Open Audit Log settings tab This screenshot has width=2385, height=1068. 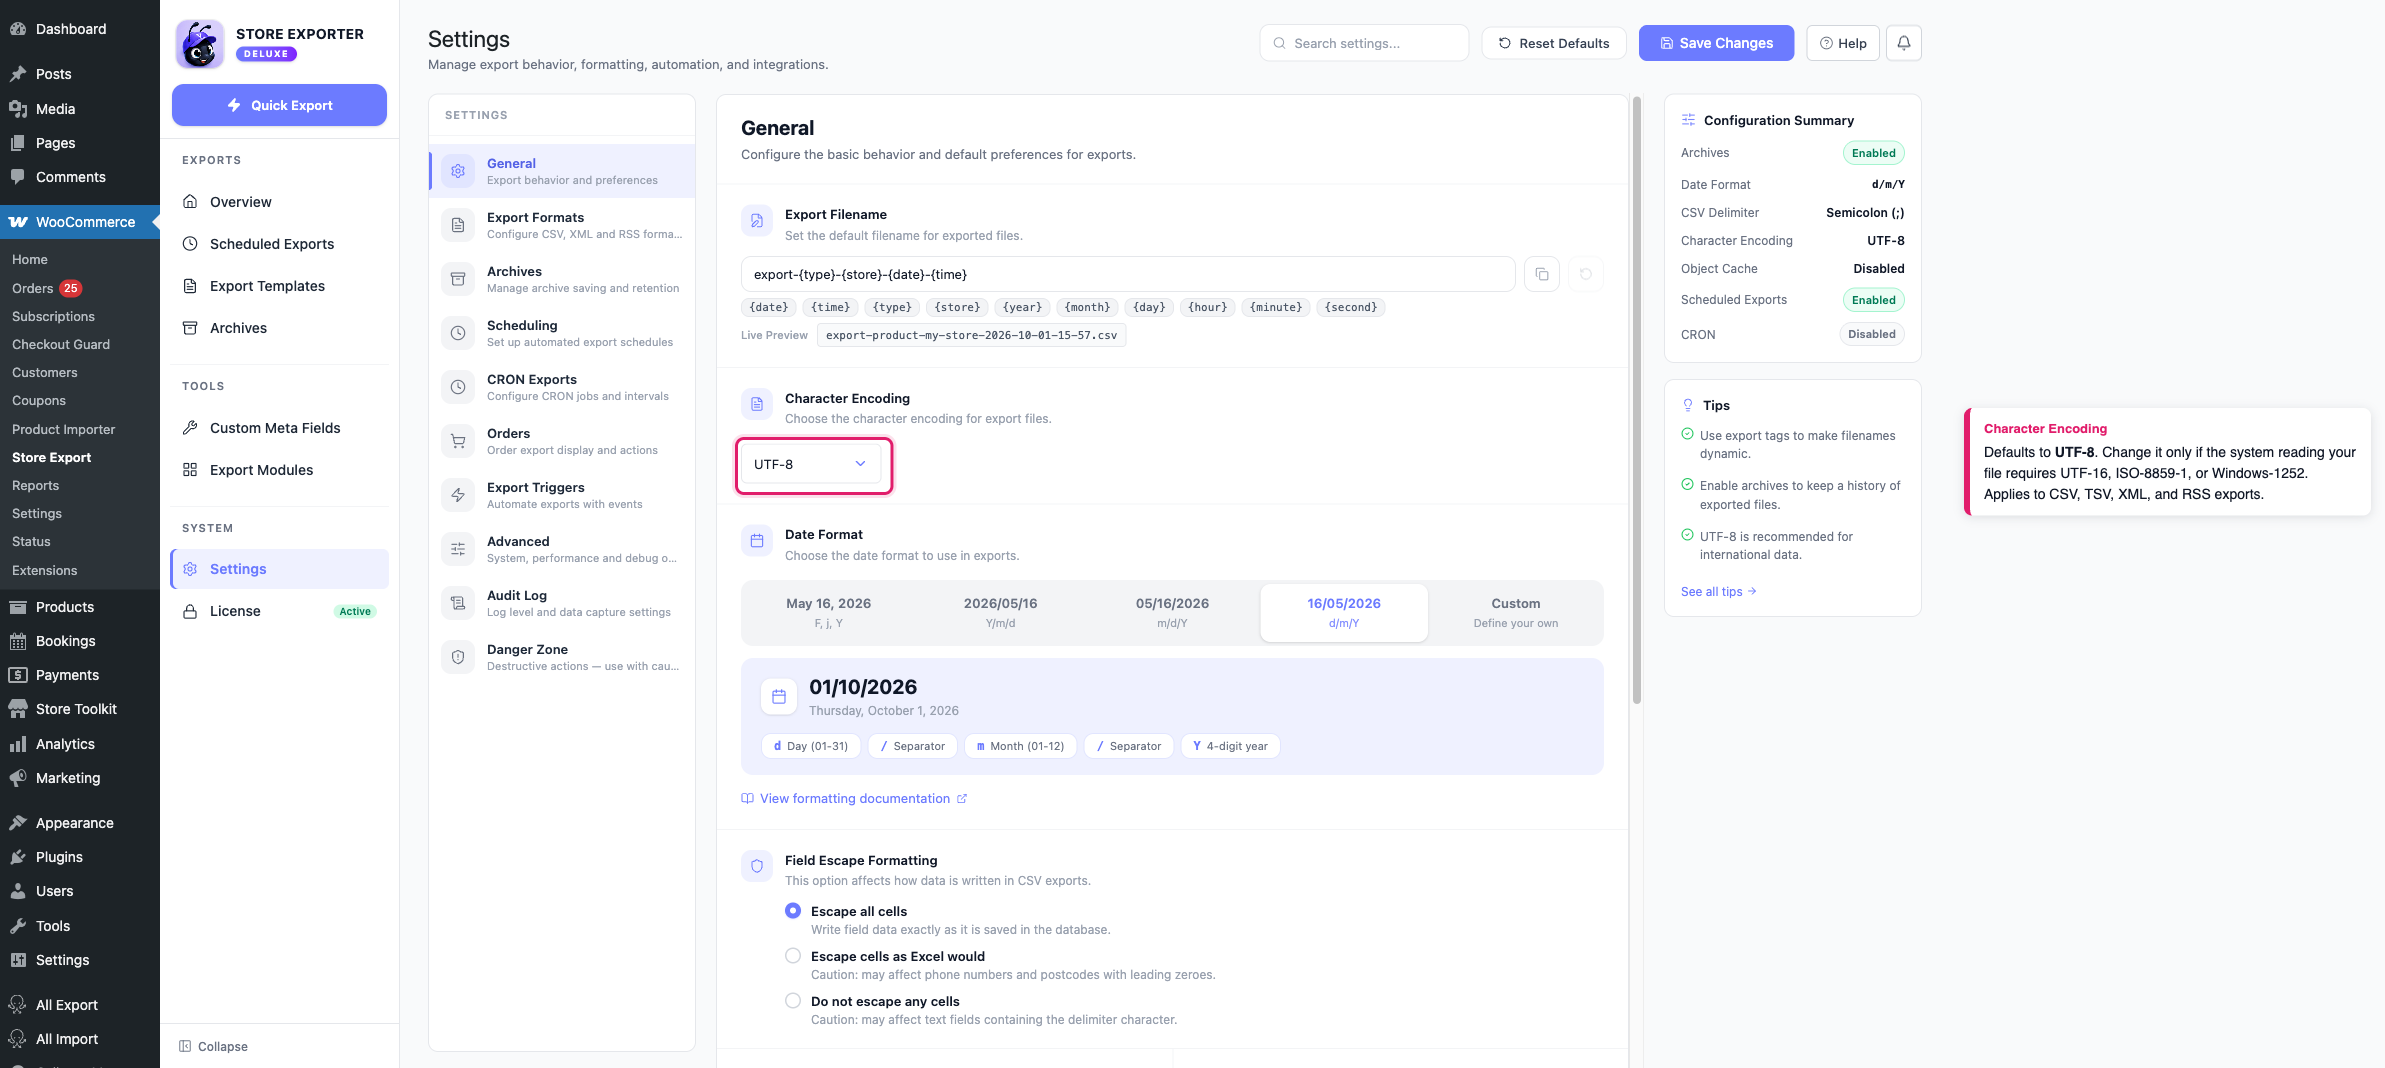(562, 603)
